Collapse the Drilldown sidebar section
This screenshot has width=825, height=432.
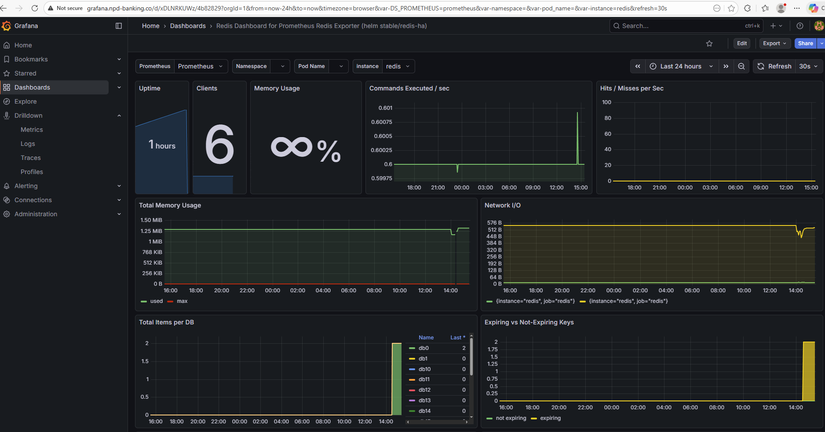pyautogui.click(x=120, y=115)
